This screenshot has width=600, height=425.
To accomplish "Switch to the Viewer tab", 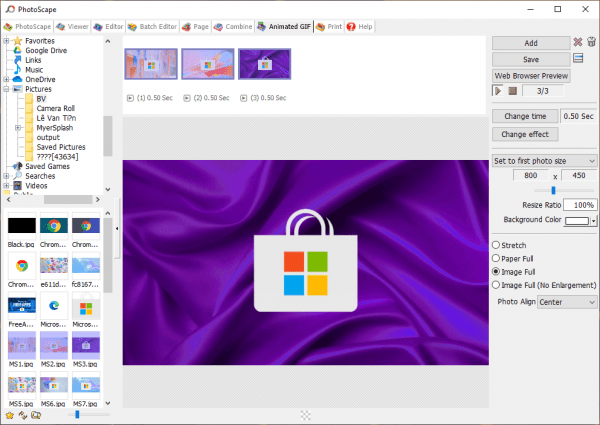I will click(72, 27).
